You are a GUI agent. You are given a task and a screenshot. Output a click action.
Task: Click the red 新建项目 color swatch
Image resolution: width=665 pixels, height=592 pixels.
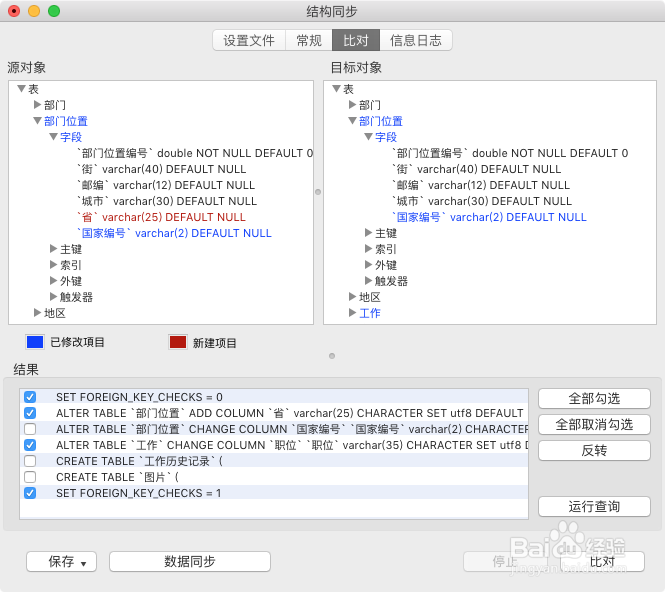[x=178, y=342]
